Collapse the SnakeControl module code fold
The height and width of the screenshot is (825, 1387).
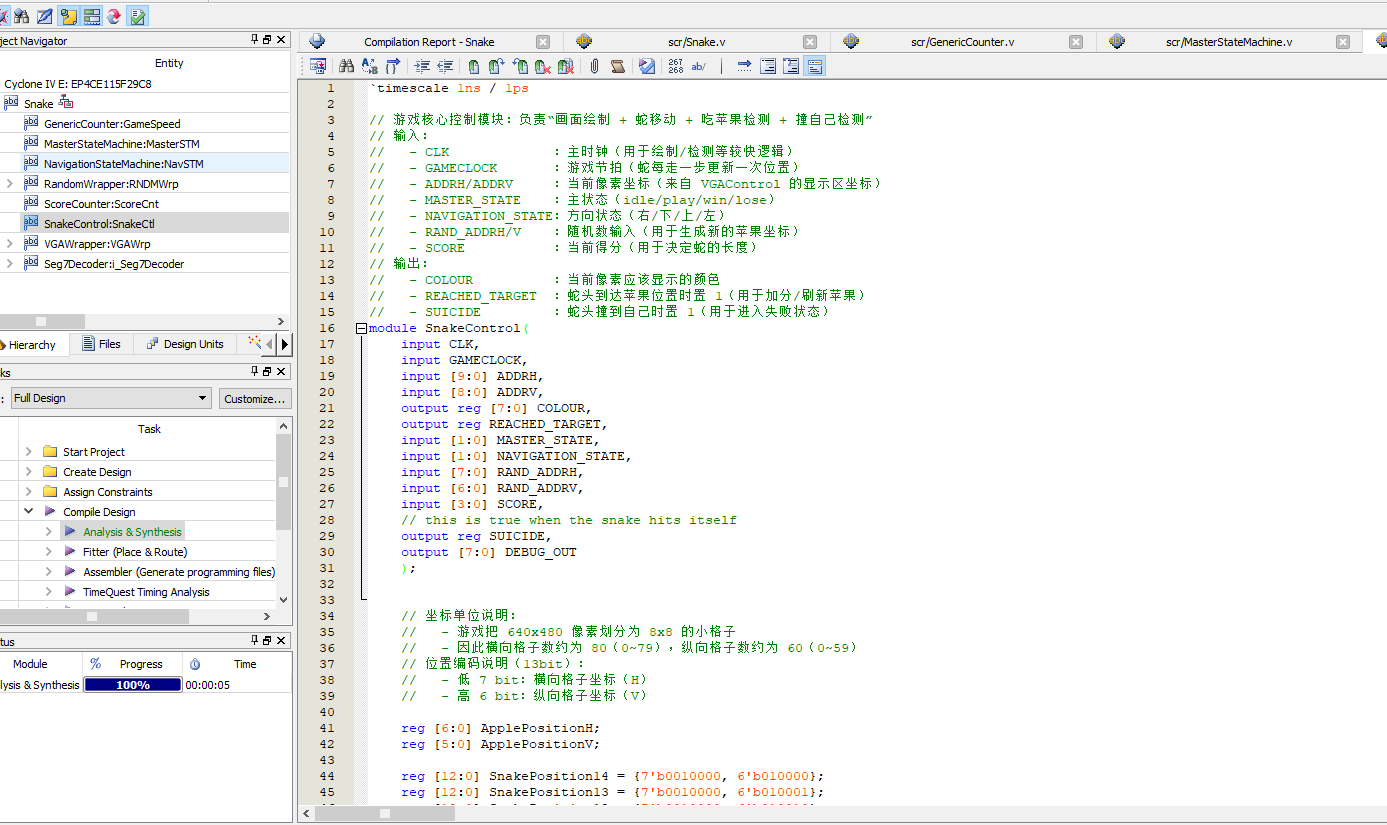click(361, 328)
